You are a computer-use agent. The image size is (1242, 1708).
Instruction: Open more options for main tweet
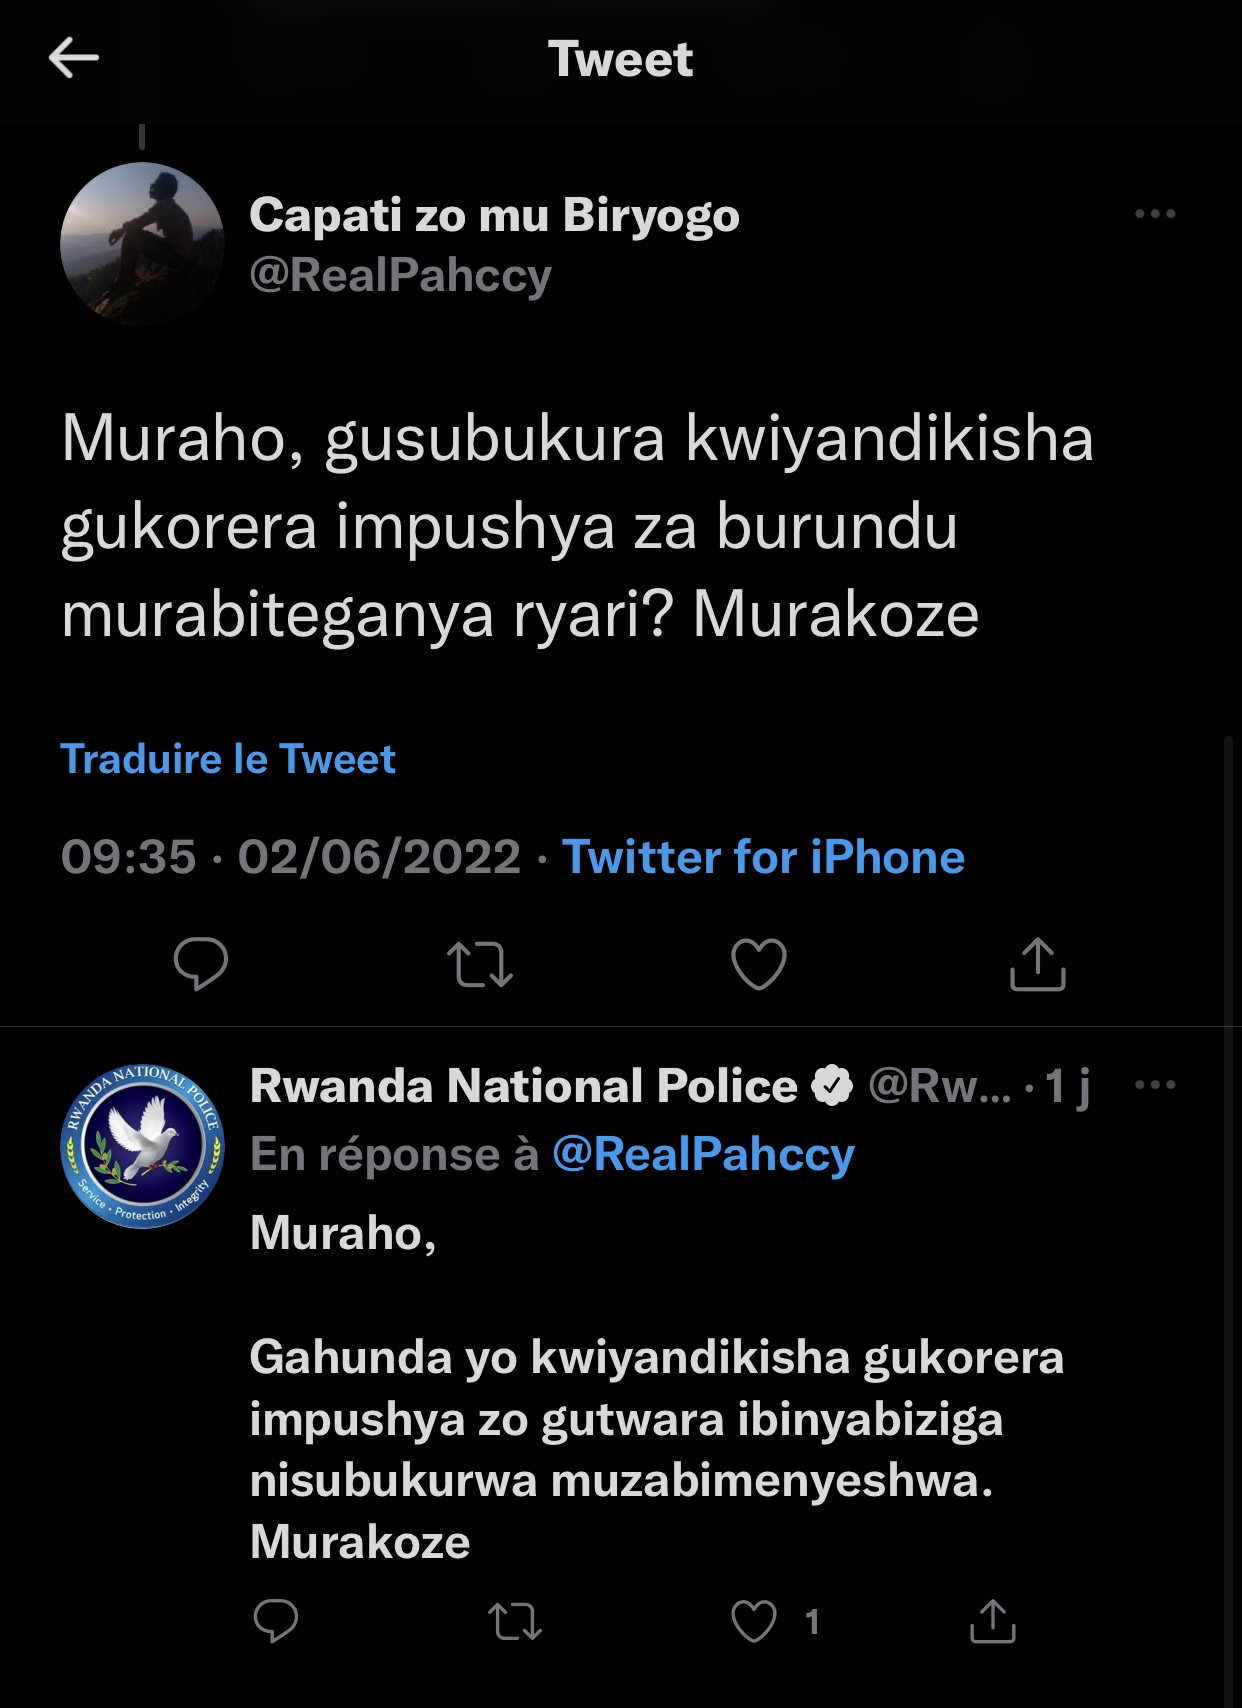click(1155, 214)
